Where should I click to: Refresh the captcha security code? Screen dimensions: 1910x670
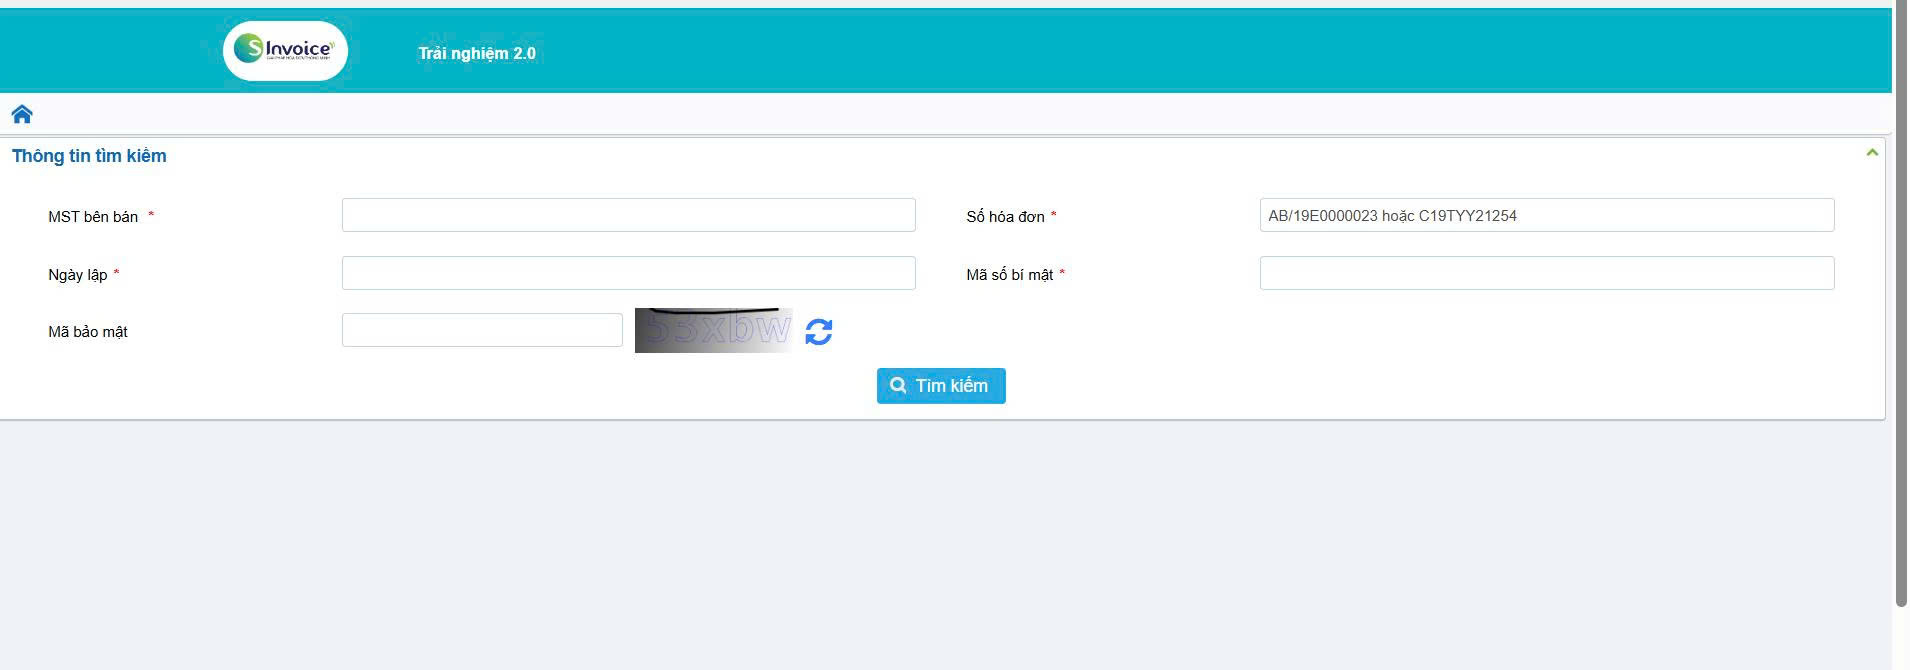[818, 332]
